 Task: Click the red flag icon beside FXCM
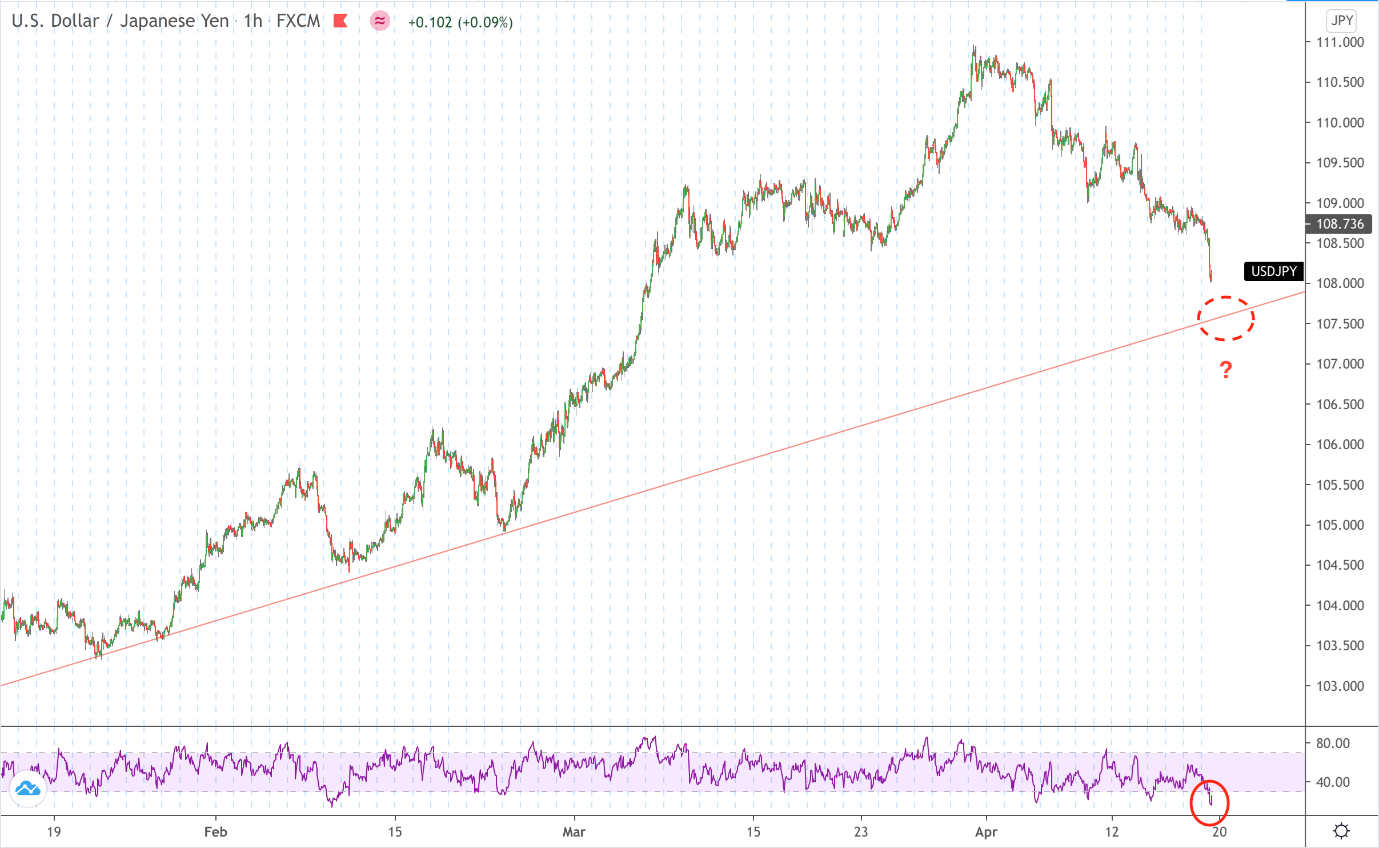coord(343,20)
